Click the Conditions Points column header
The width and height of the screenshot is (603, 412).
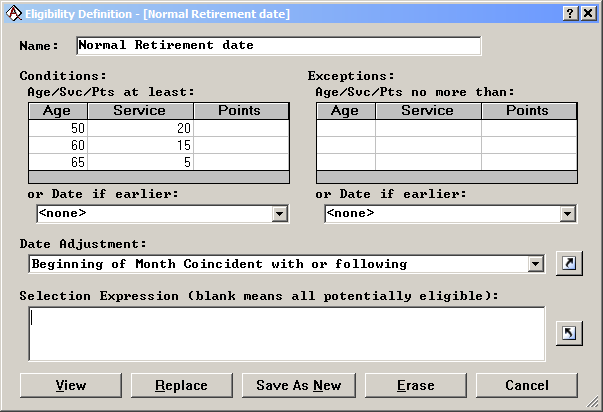coord(240,111)
